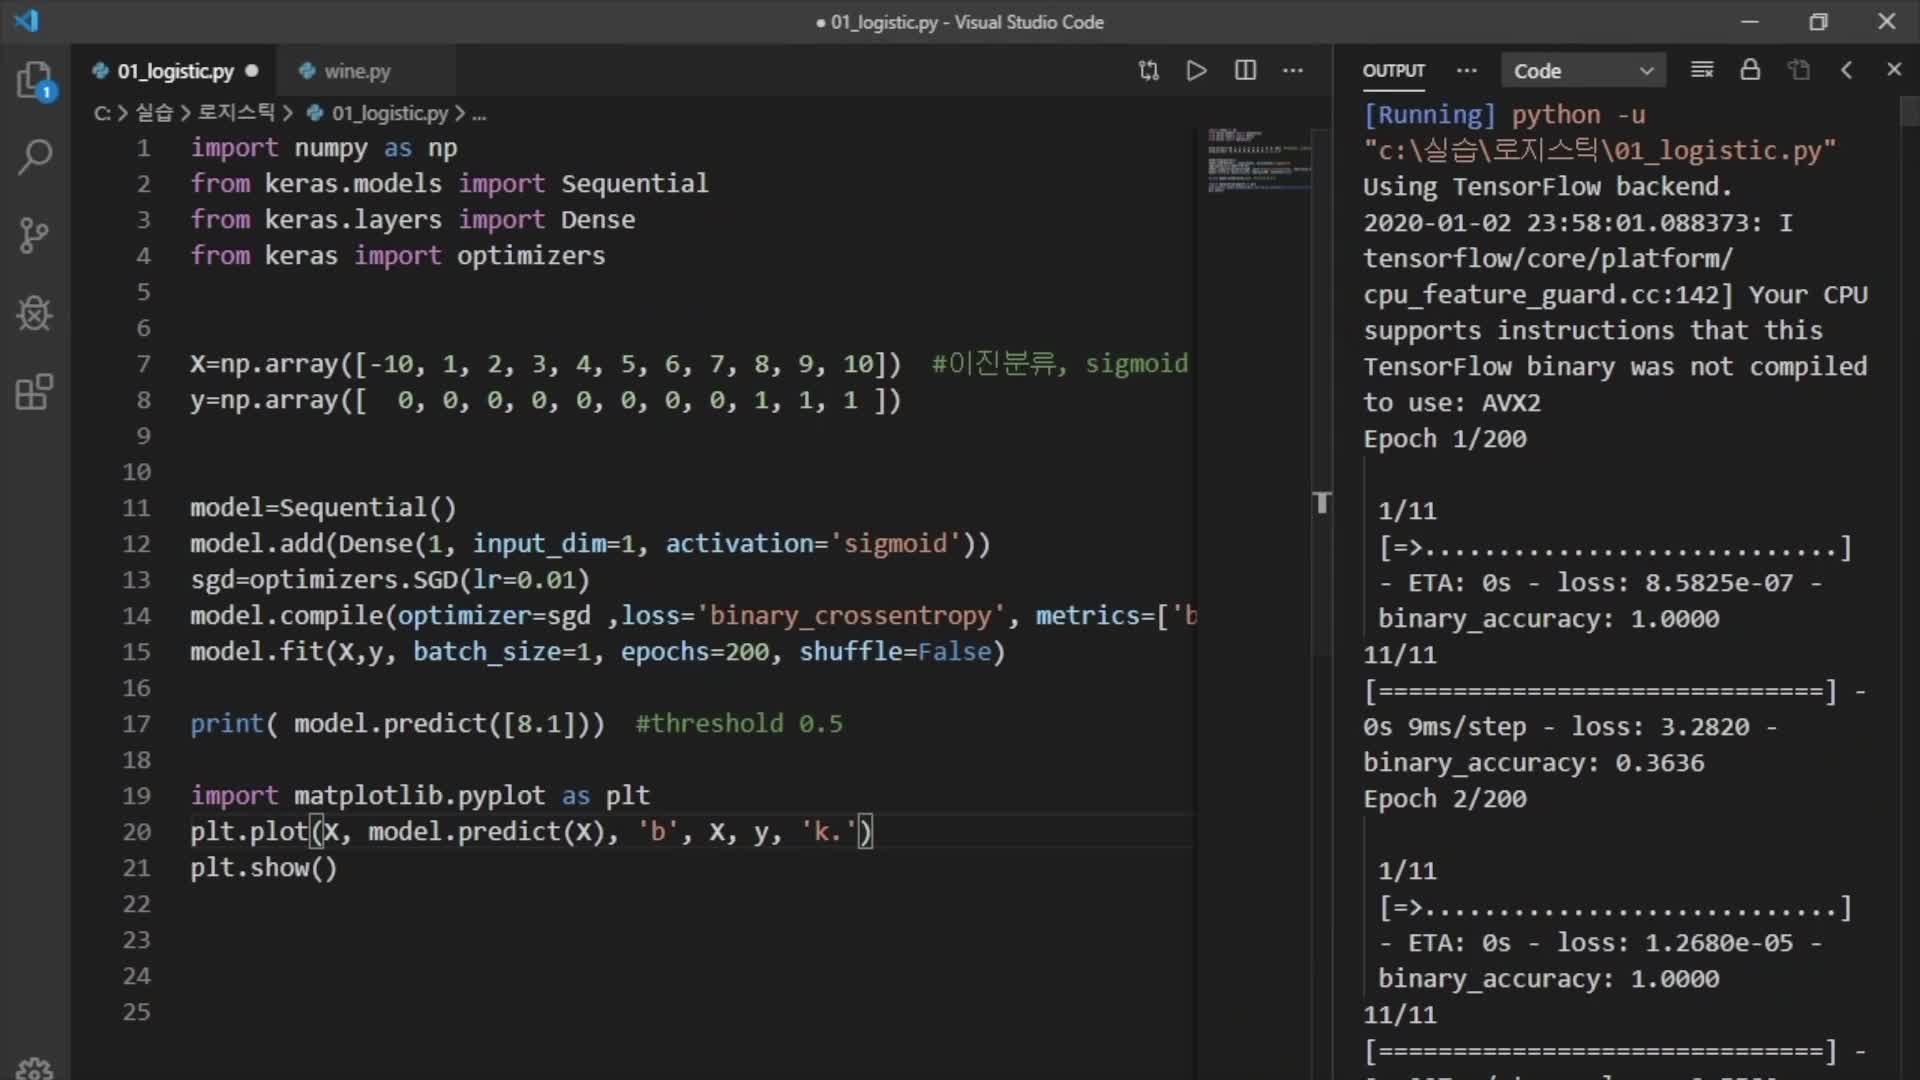Viewport: 1920px width, 1080px height.
Task: Click 'loss: 3.2820' in the output
Action: pos(1660,727)
